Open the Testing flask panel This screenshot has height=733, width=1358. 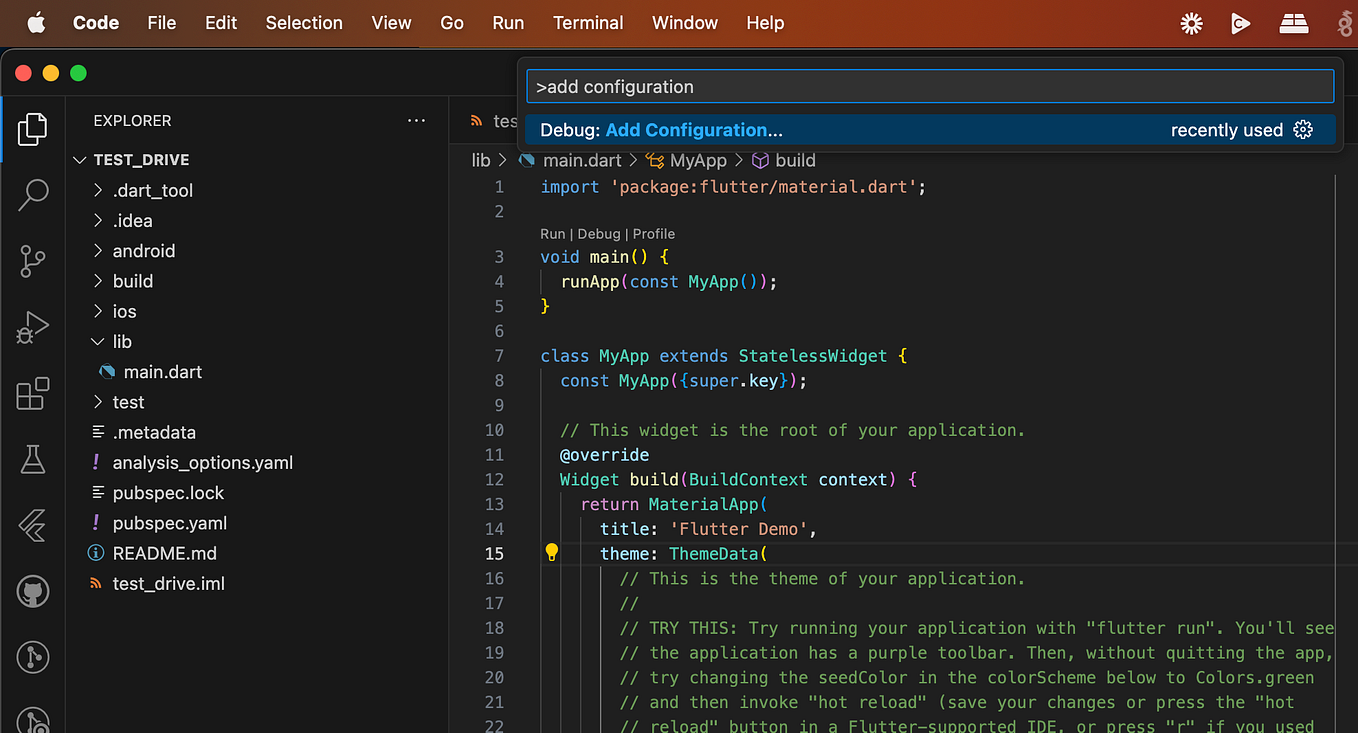tap(32, 460)
